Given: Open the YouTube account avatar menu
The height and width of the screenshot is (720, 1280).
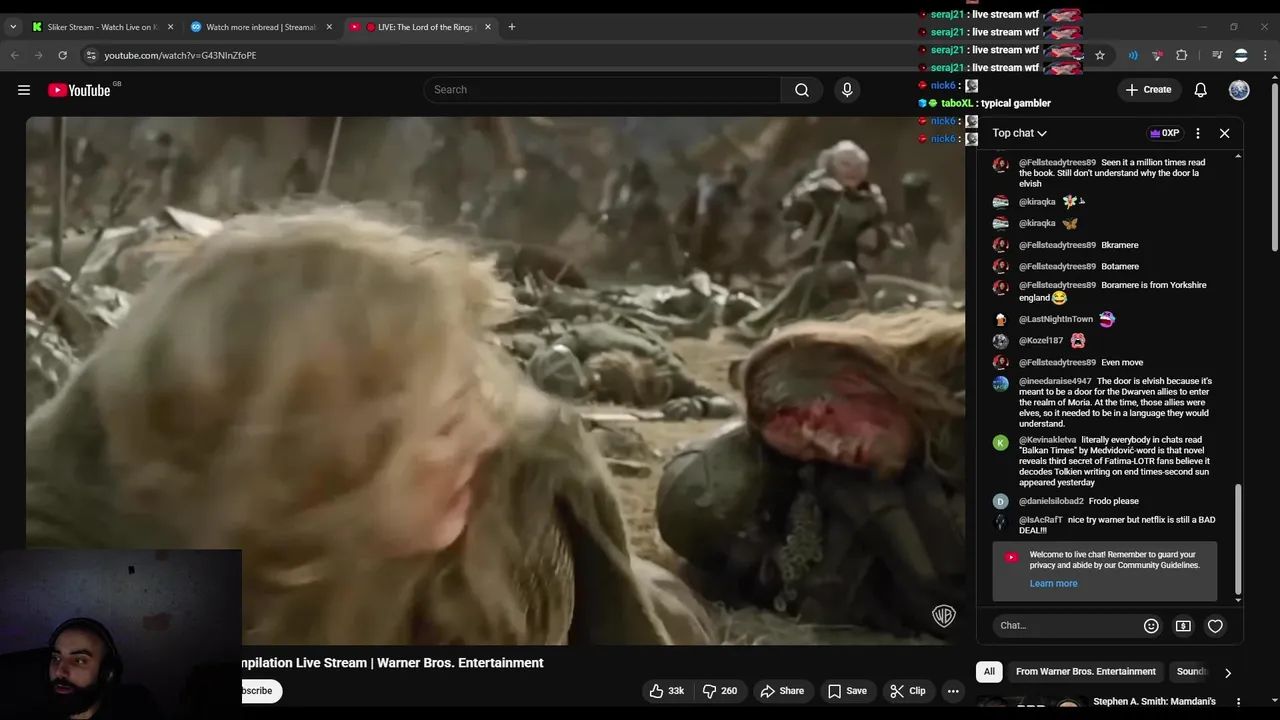Looking at the screenshot, I should coord(1239,90).
